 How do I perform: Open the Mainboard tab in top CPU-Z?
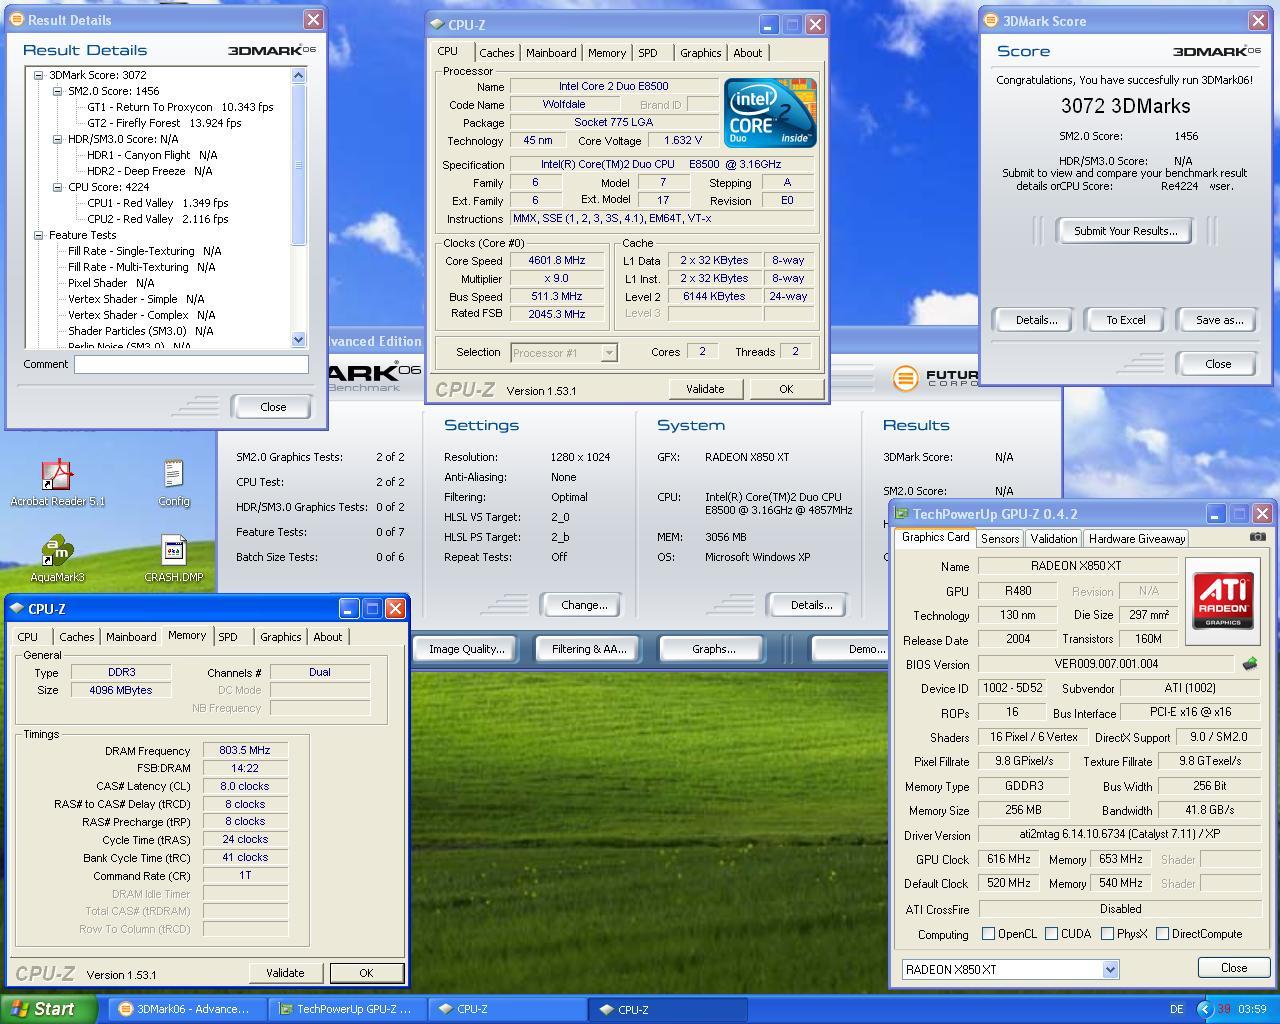551,53
